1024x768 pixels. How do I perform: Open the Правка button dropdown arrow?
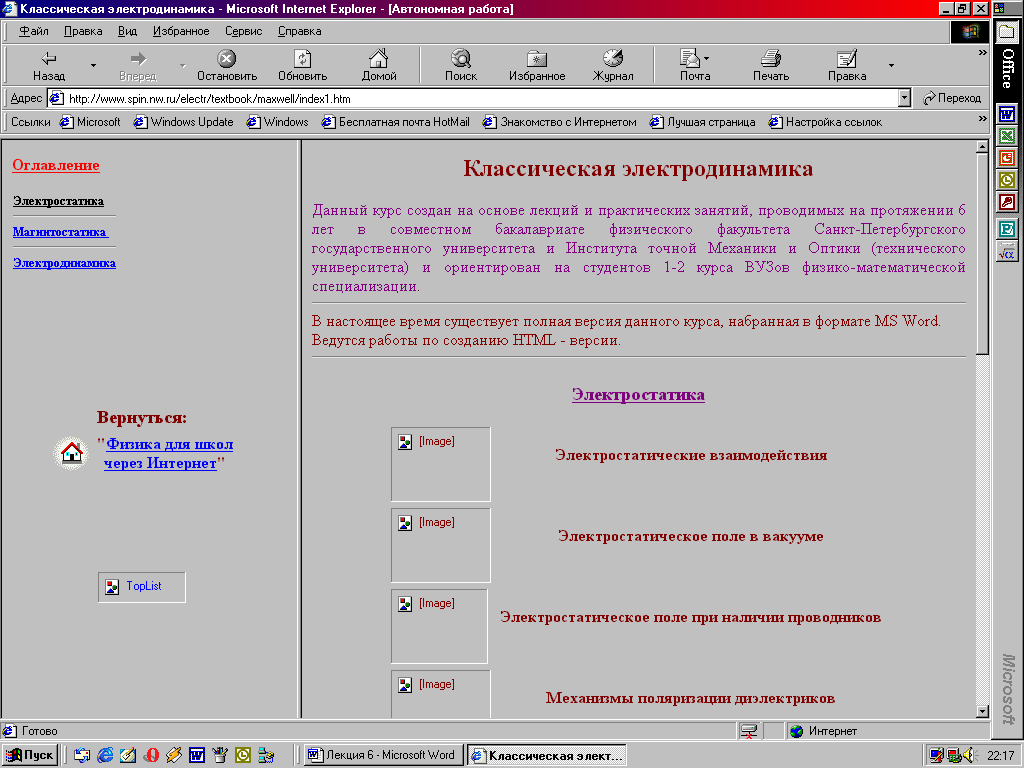[x=891, y=65]
